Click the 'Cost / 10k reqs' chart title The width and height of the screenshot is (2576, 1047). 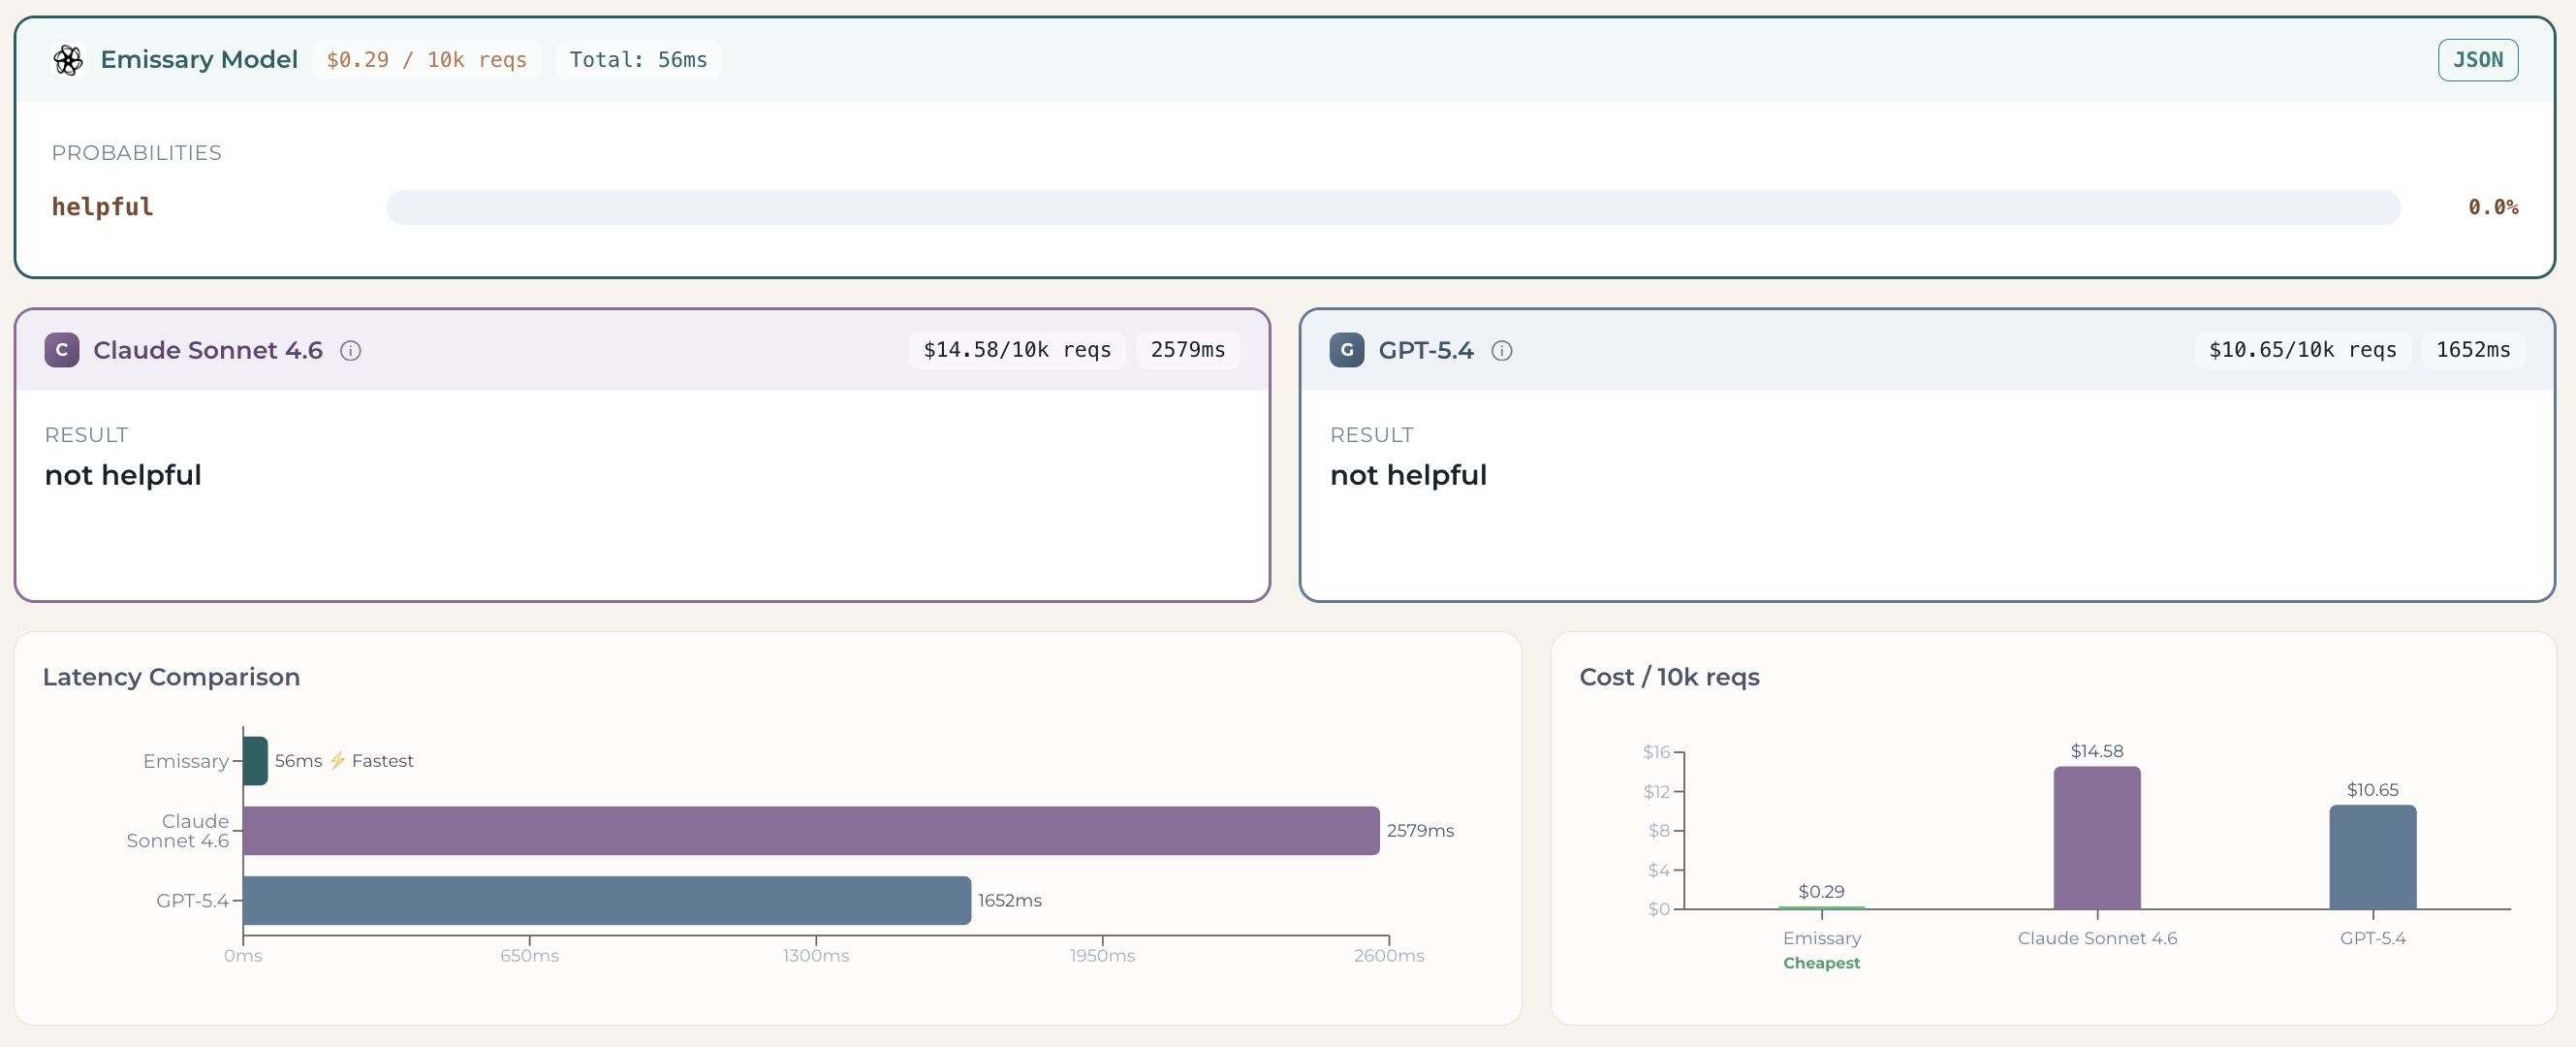point(1669,677)
